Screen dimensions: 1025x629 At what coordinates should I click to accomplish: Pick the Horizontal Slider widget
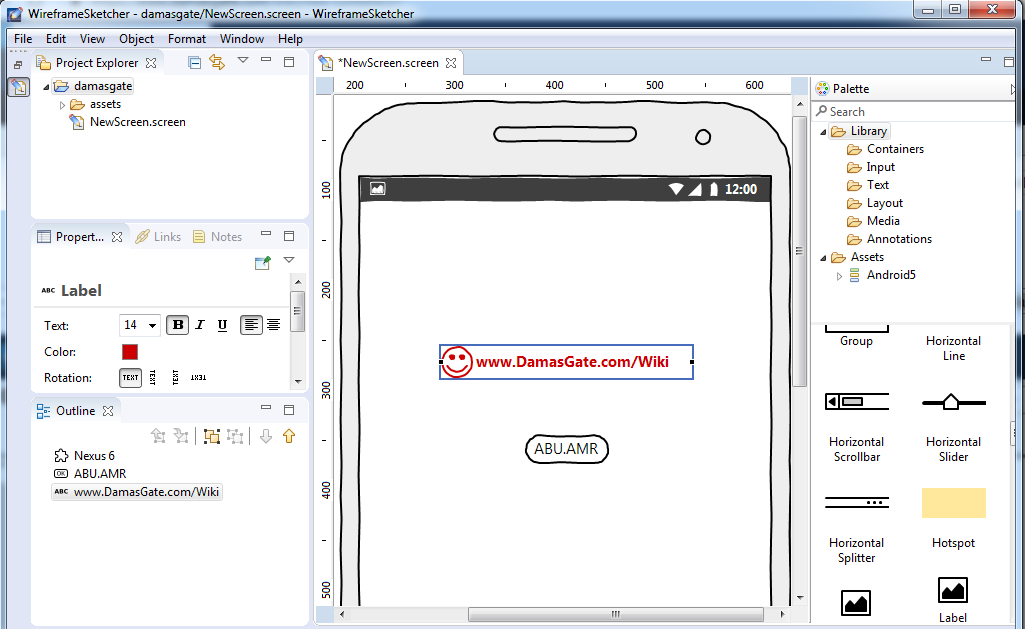(953, 426)
